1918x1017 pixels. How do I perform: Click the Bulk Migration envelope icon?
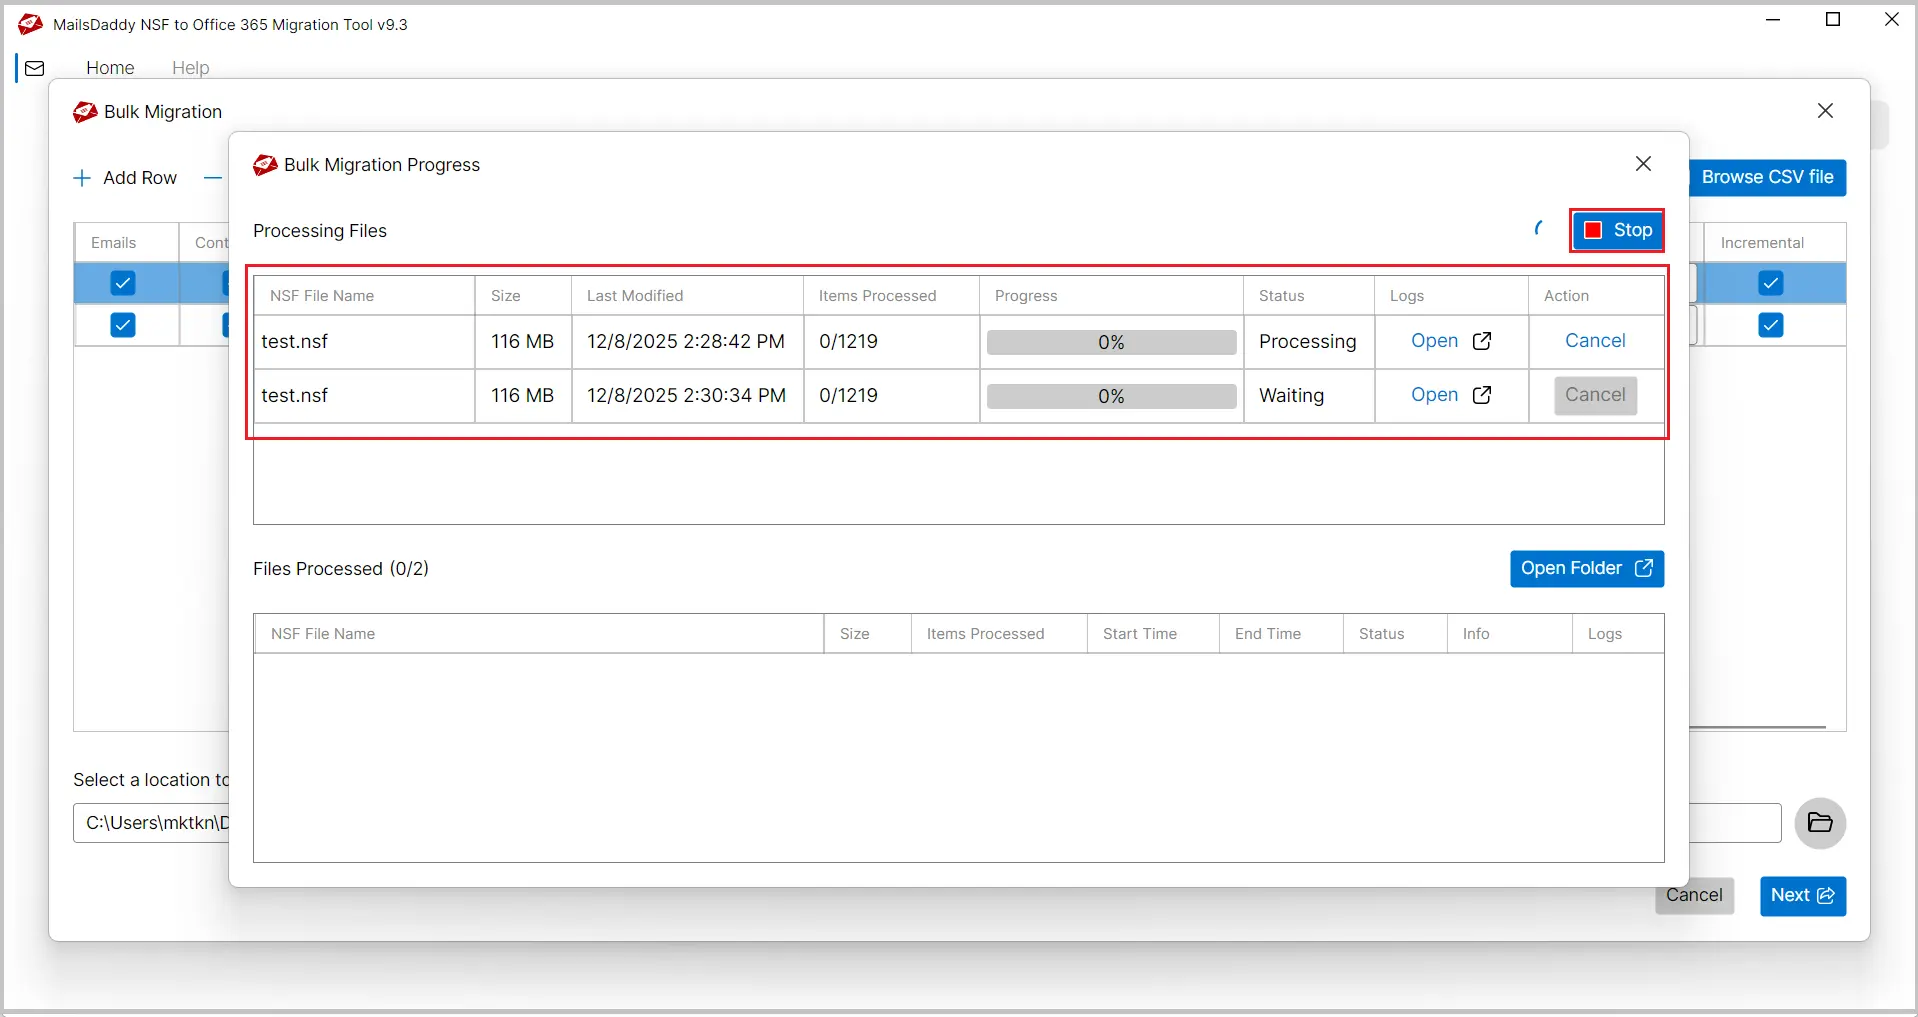coord(85,112)
